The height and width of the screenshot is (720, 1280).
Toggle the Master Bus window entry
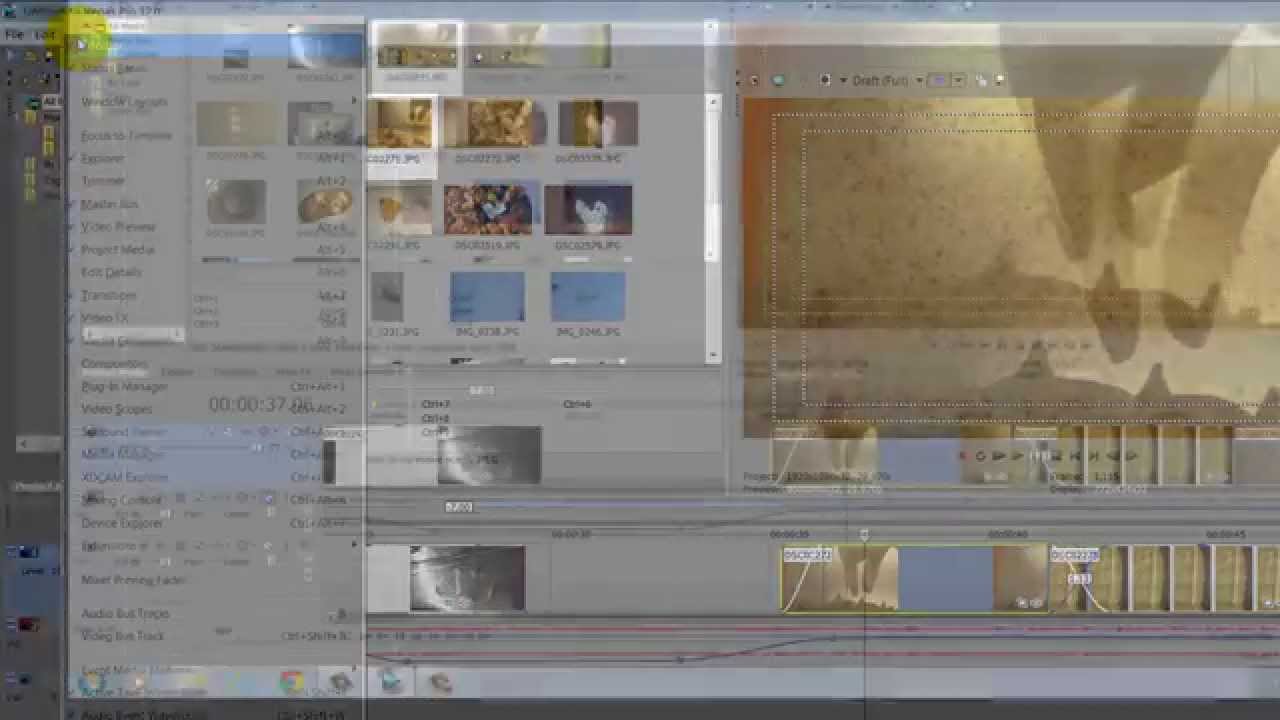(x=109, y=204)
